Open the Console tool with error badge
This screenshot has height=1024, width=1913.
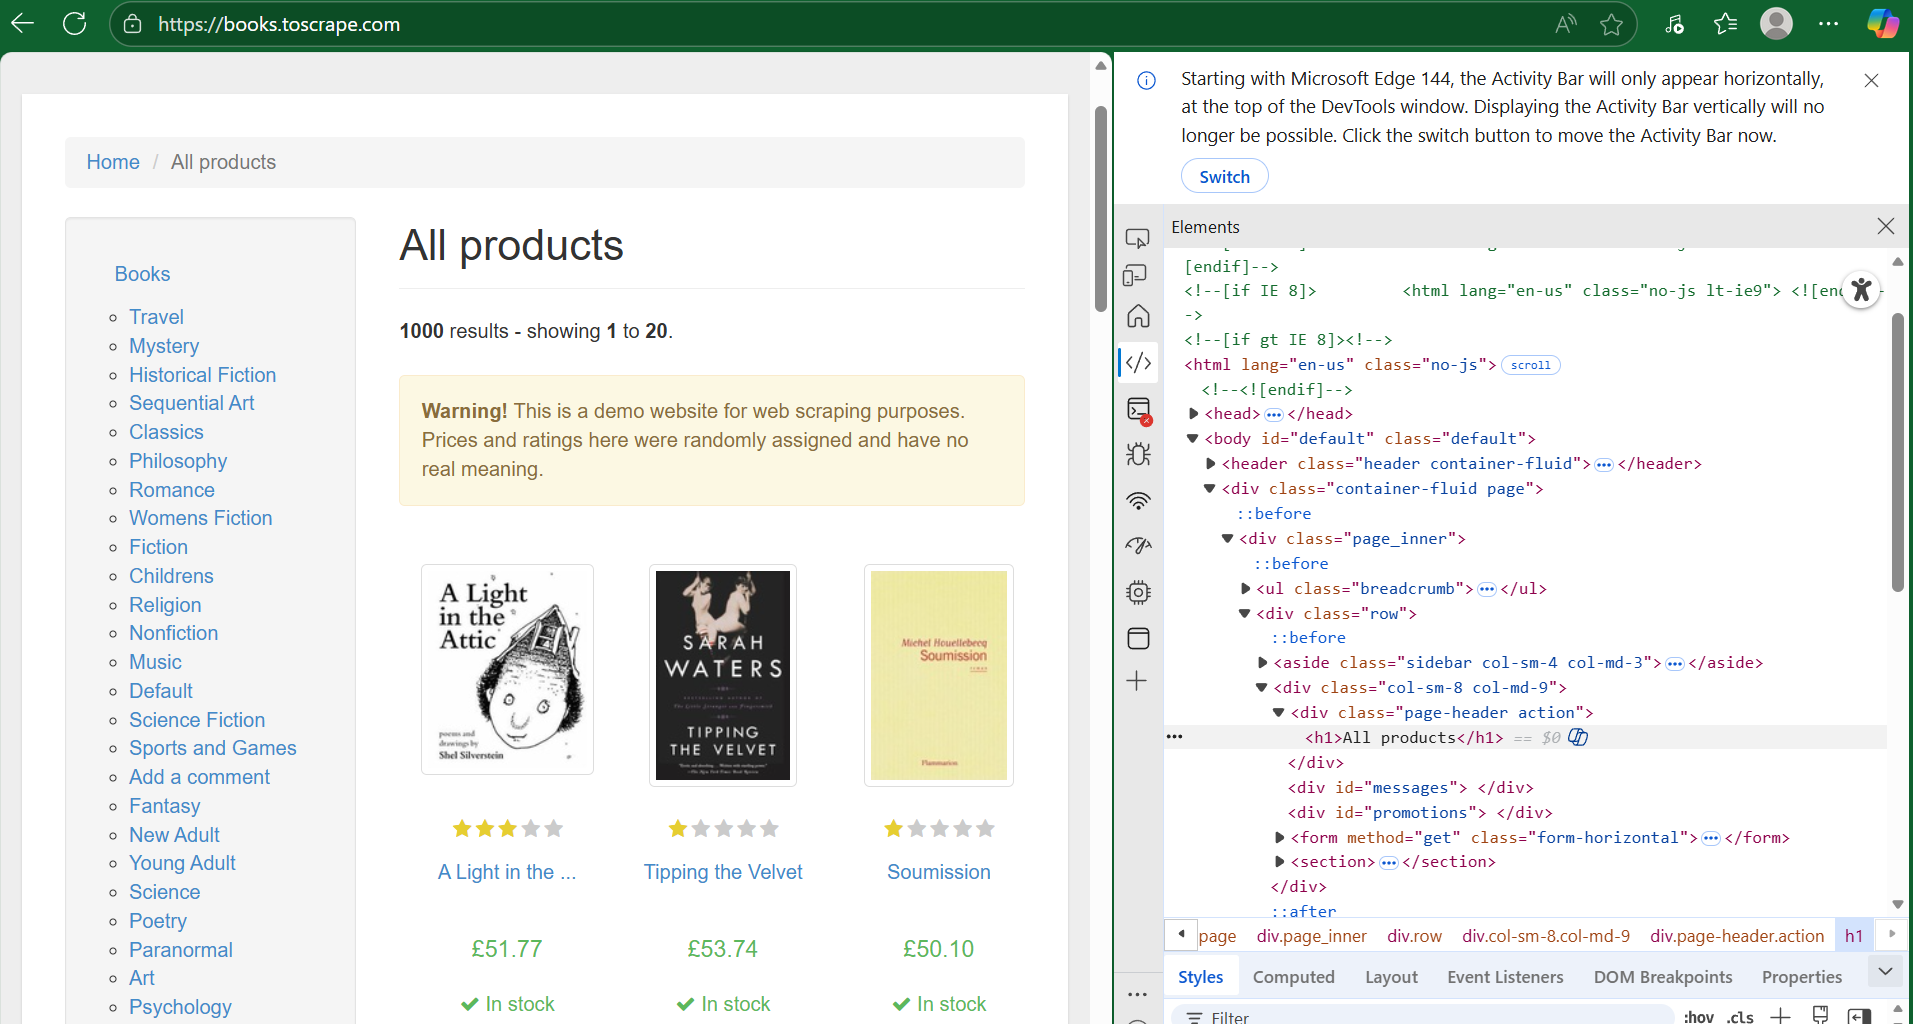coord(1138,409)
